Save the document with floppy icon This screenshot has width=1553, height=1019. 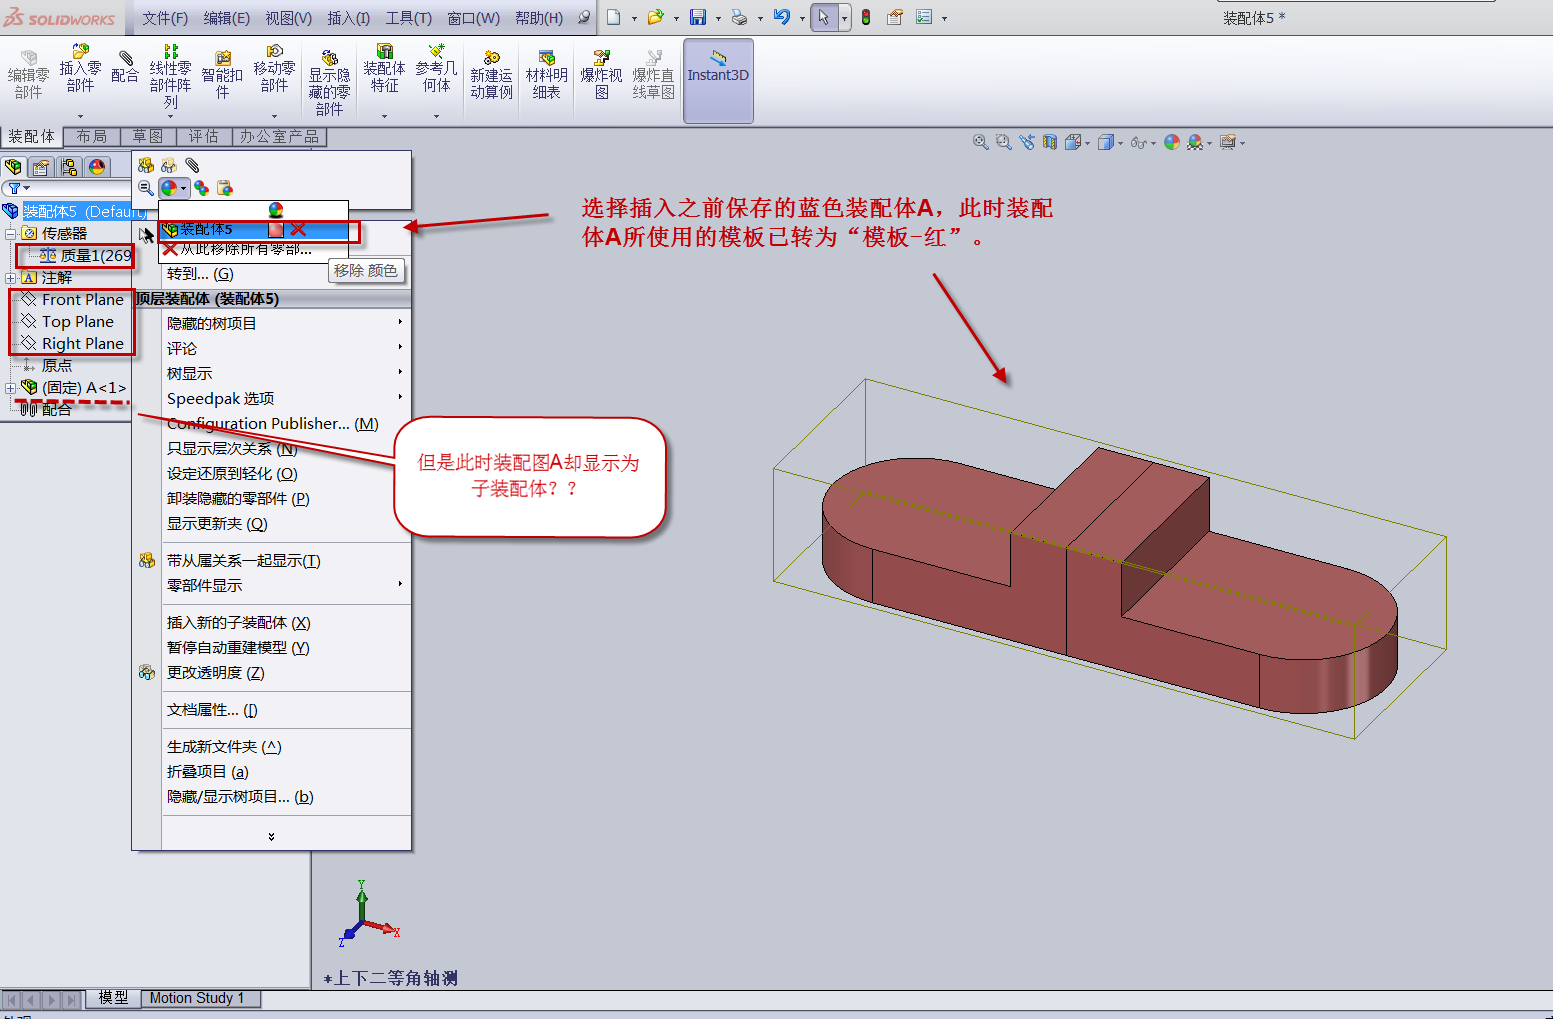(698, 17)
